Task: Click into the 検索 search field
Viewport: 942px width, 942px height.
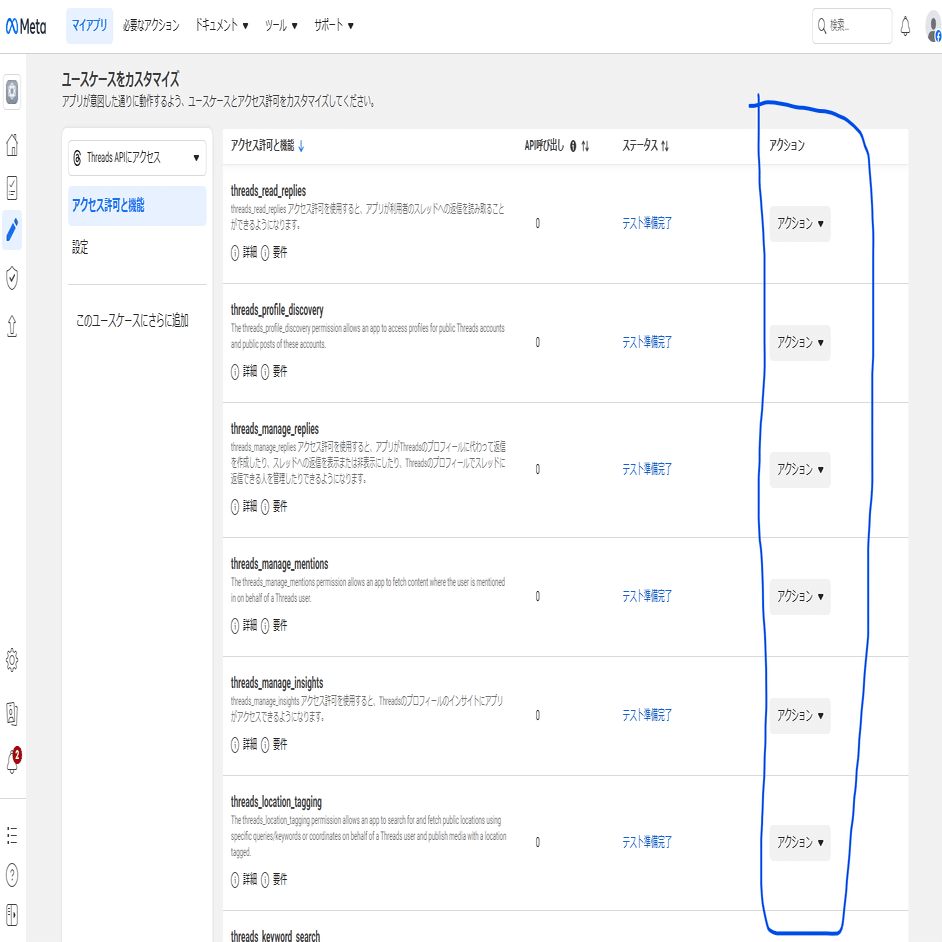Action: tap(852, 26)
